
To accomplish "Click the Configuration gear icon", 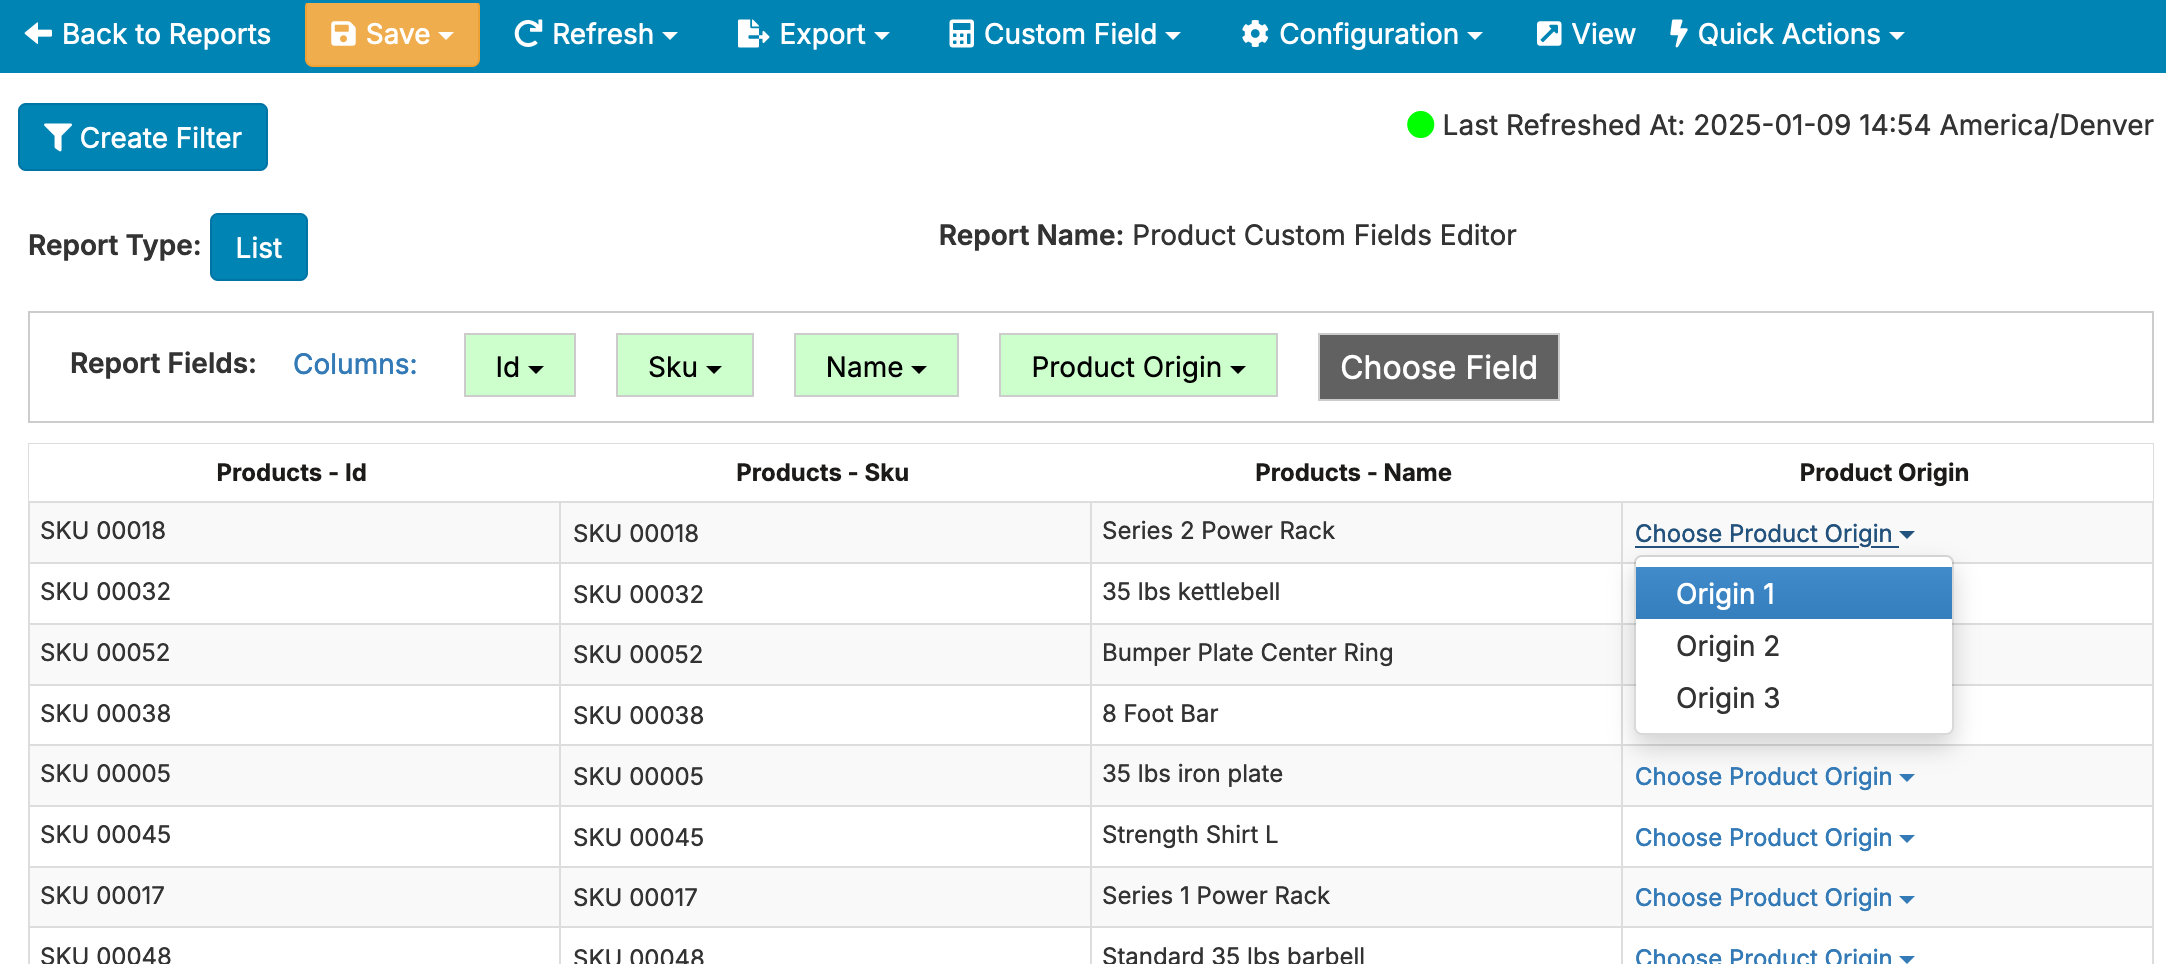I will pos(1255,34).
